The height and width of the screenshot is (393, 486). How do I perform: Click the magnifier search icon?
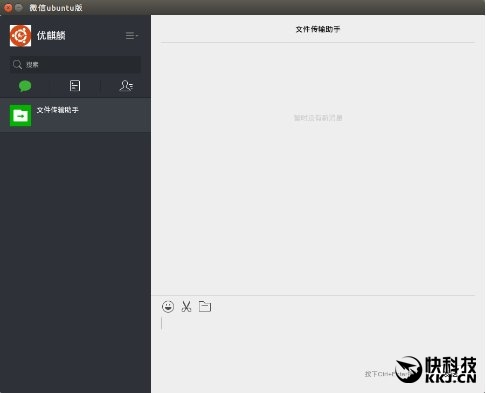pos(17,65)
